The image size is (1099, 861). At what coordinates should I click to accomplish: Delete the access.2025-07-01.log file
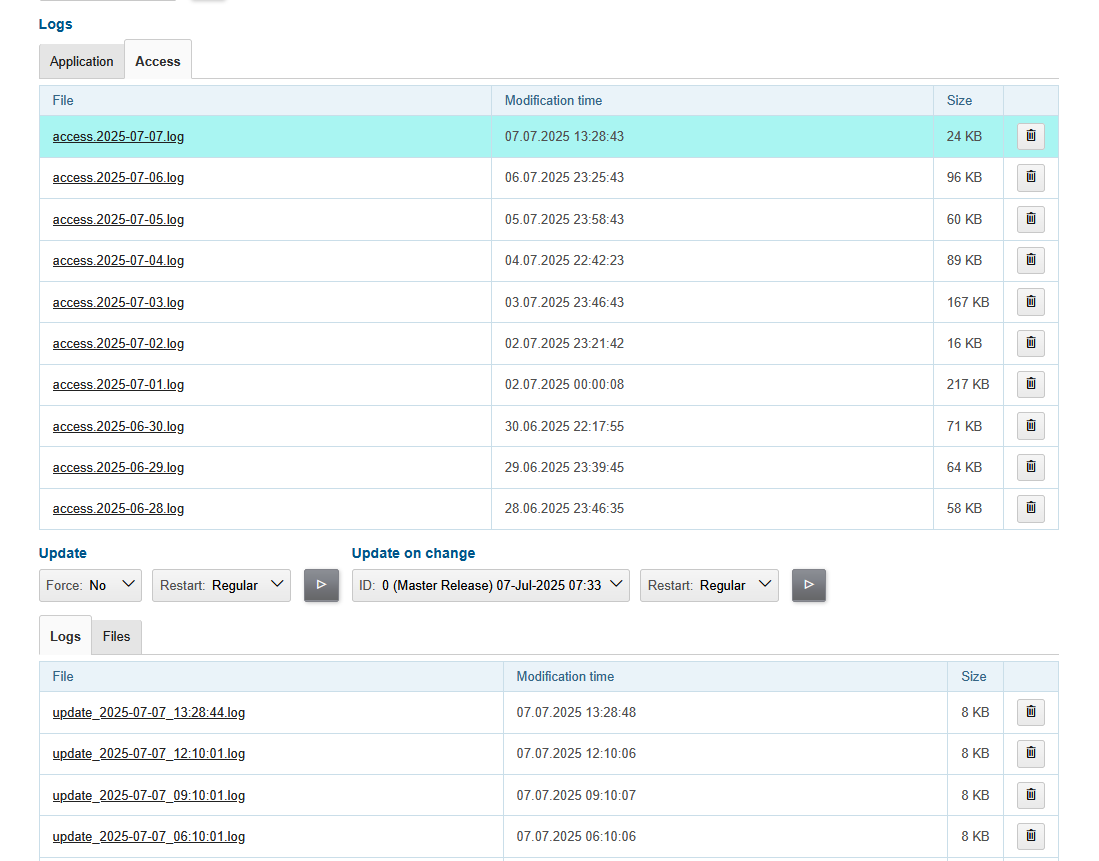(1030, 384)
